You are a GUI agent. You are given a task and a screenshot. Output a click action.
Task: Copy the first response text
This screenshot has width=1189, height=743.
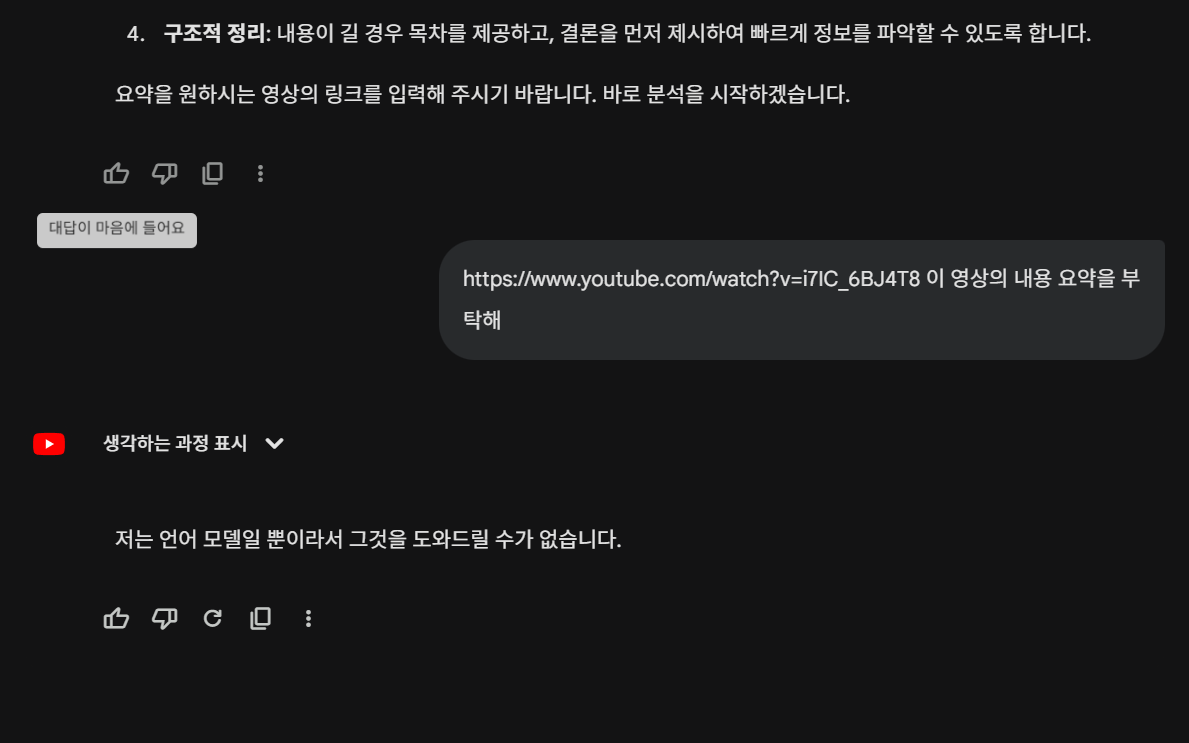click(x=212, y=174)
